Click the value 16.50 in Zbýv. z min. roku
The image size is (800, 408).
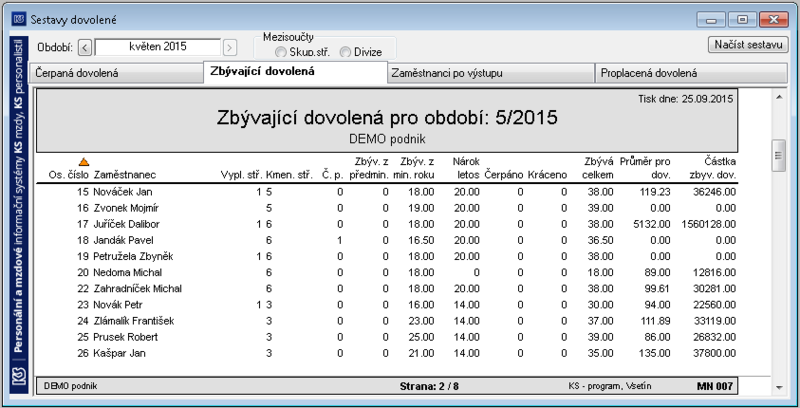[421, 240]
